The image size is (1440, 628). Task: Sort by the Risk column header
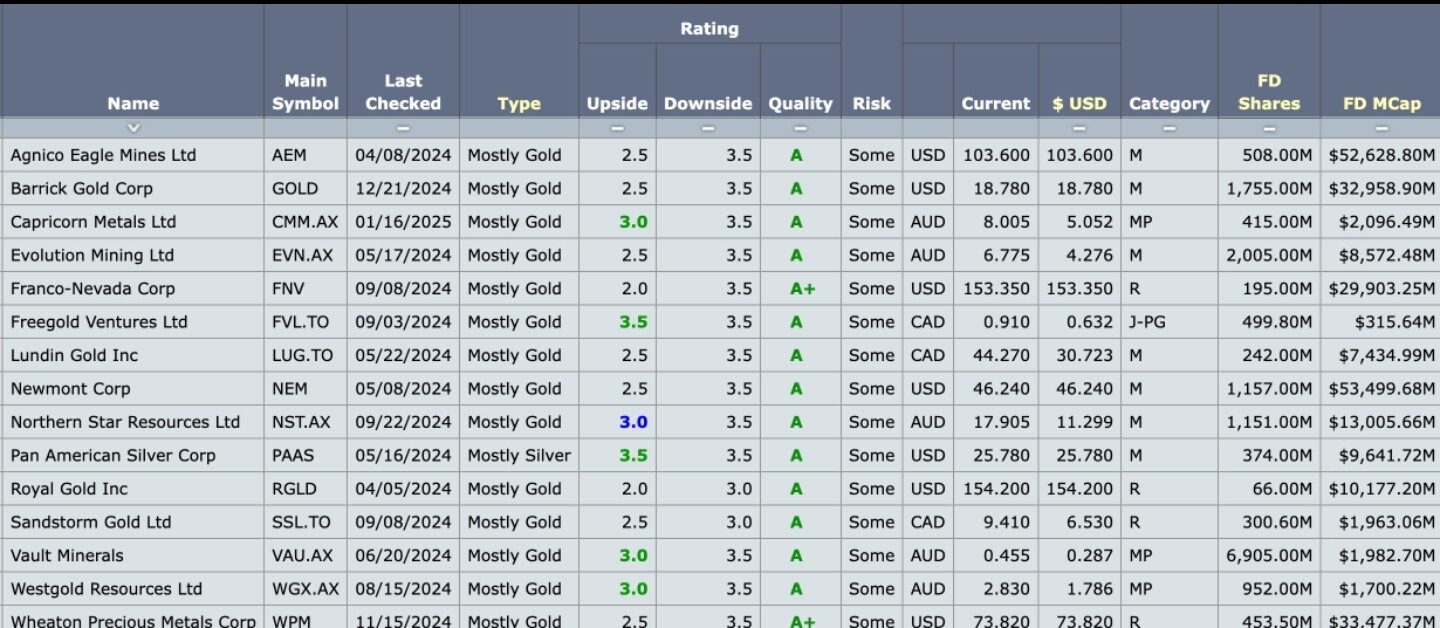(x=872, y=104)
